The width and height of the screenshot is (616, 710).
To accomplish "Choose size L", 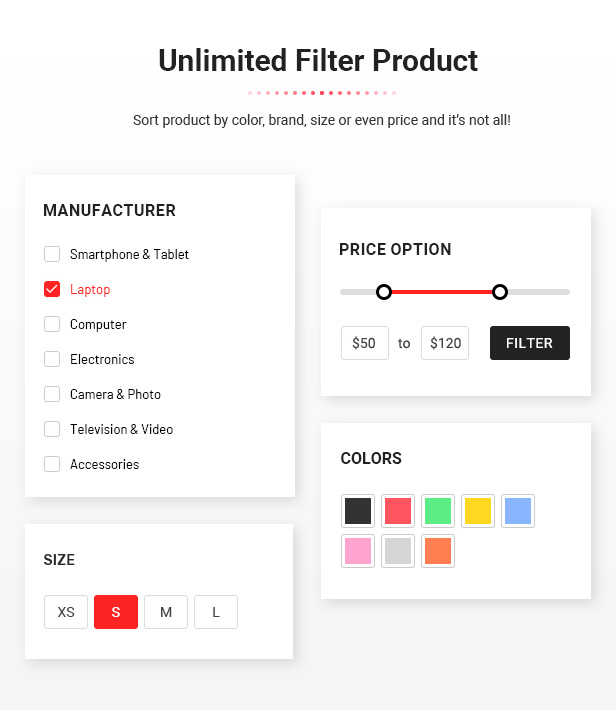I will 216,612.
